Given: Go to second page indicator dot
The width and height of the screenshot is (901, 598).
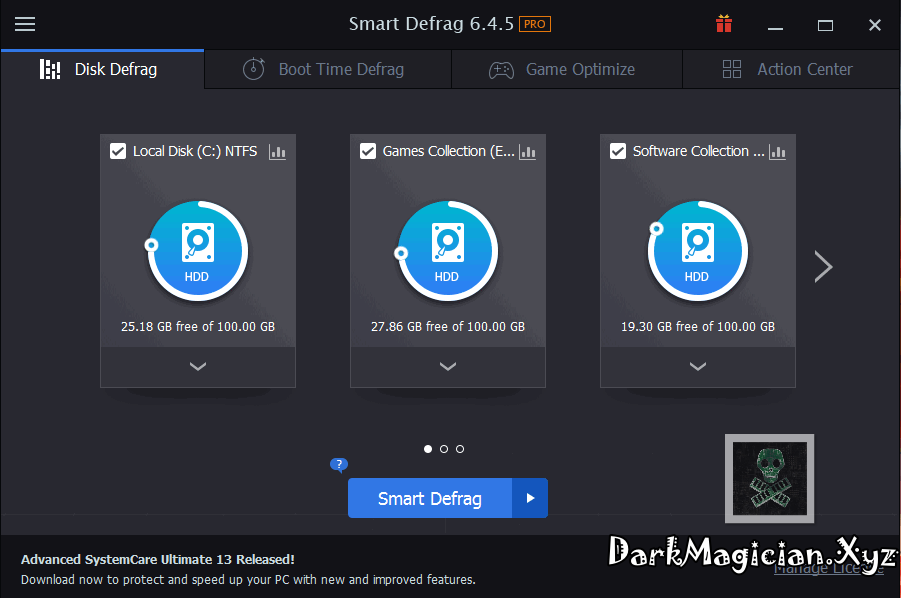Looking at the screenshot, I should (444, 449).
